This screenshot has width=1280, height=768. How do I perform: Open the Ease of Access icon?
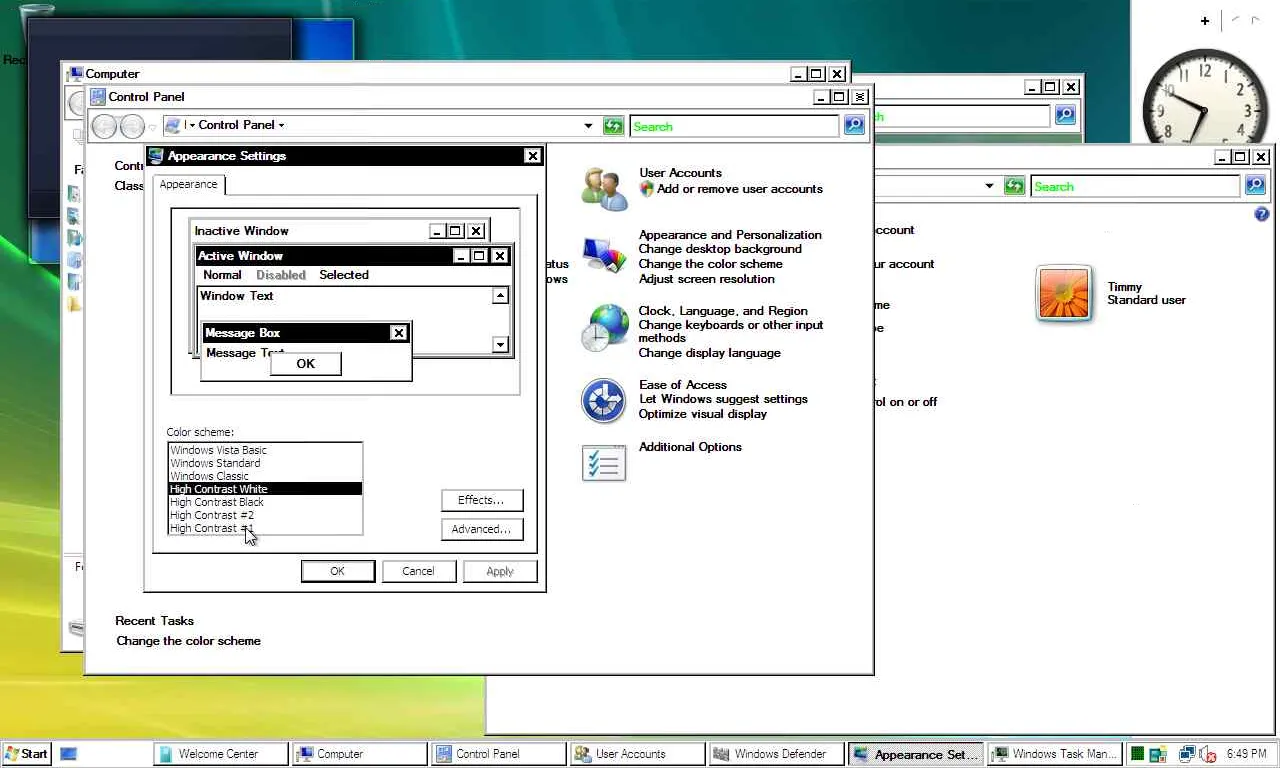[603, 401]
